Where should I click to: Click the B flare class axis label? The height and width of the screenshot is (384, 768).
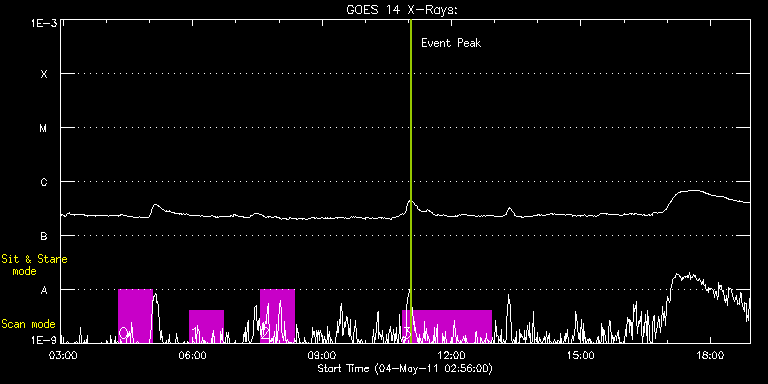coord(44,236)
